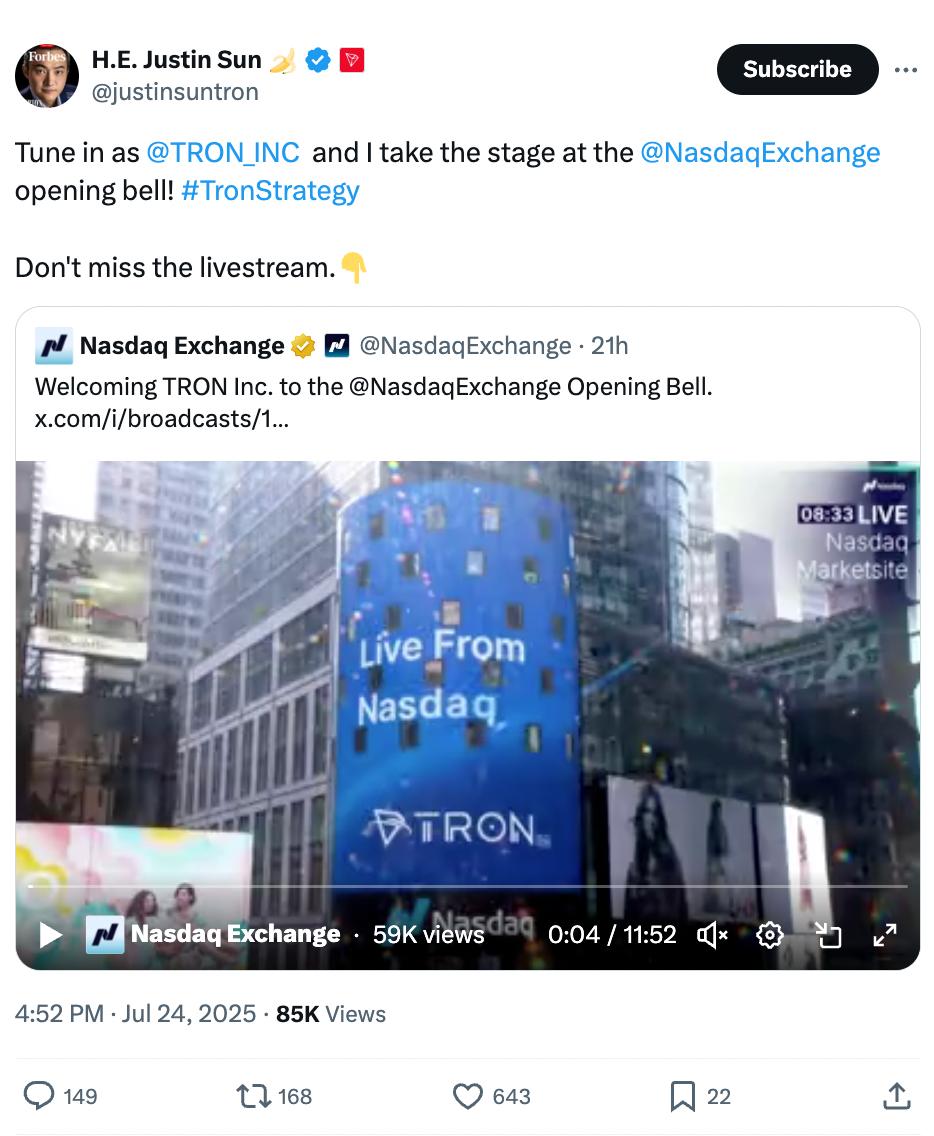Screen dimensions: 934x1136
Task: Click the reply comment icon
Action: [39, 1095]
